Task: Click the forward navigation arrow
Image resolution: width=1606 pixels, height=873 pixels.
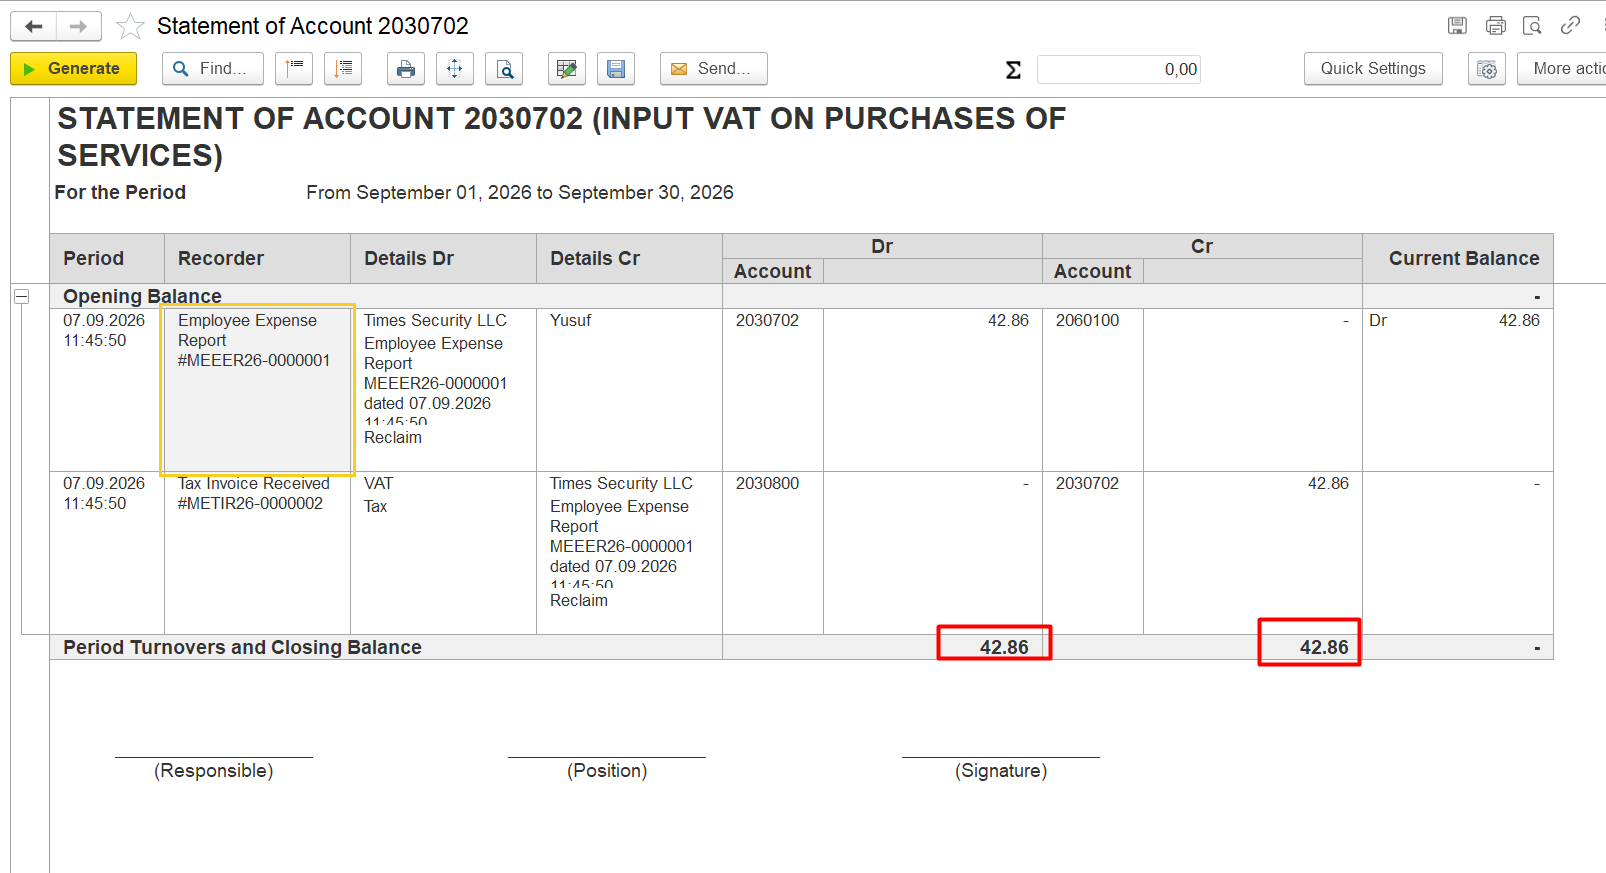Action: click(x=78, y=26)
